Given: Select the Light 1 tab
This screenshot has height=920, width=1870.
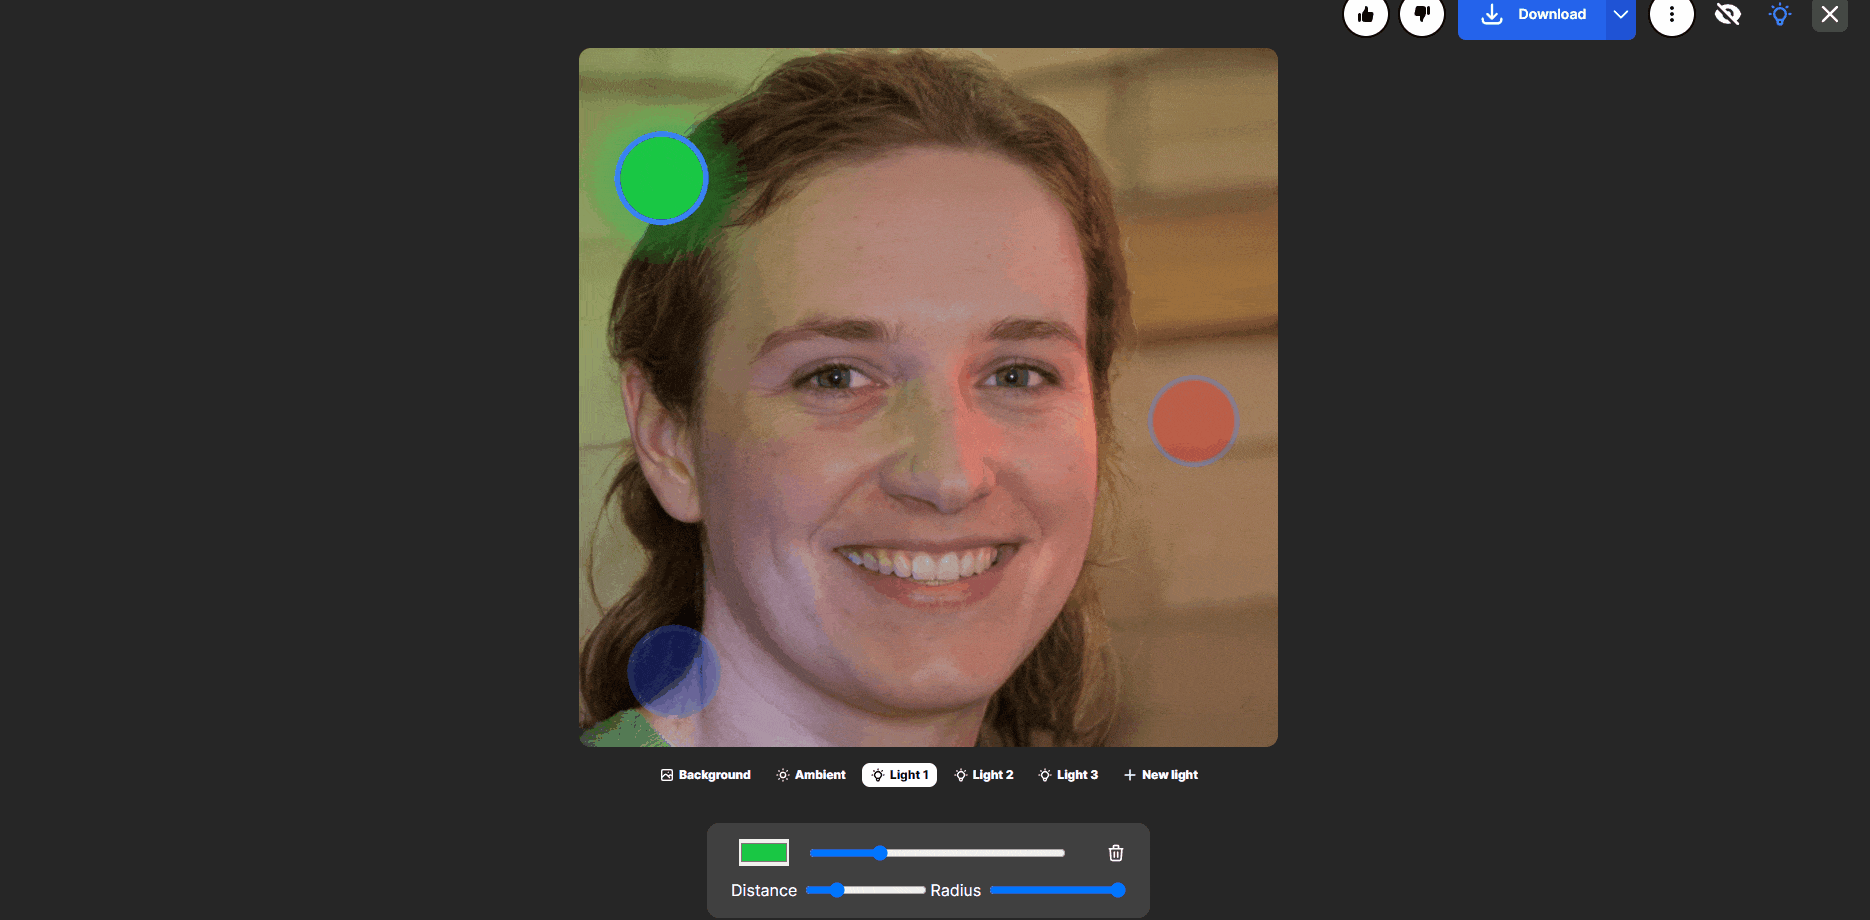Looking at the screenshot, I should coord(900,775).
